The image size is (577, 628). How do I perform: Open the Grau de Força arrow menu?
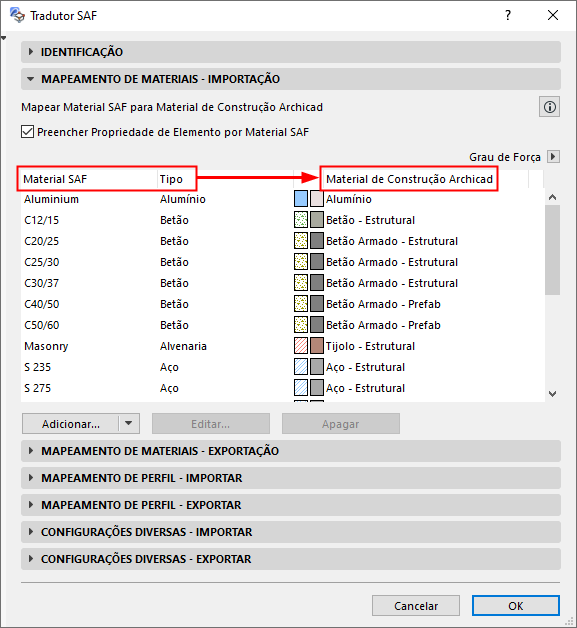[553, 156]
